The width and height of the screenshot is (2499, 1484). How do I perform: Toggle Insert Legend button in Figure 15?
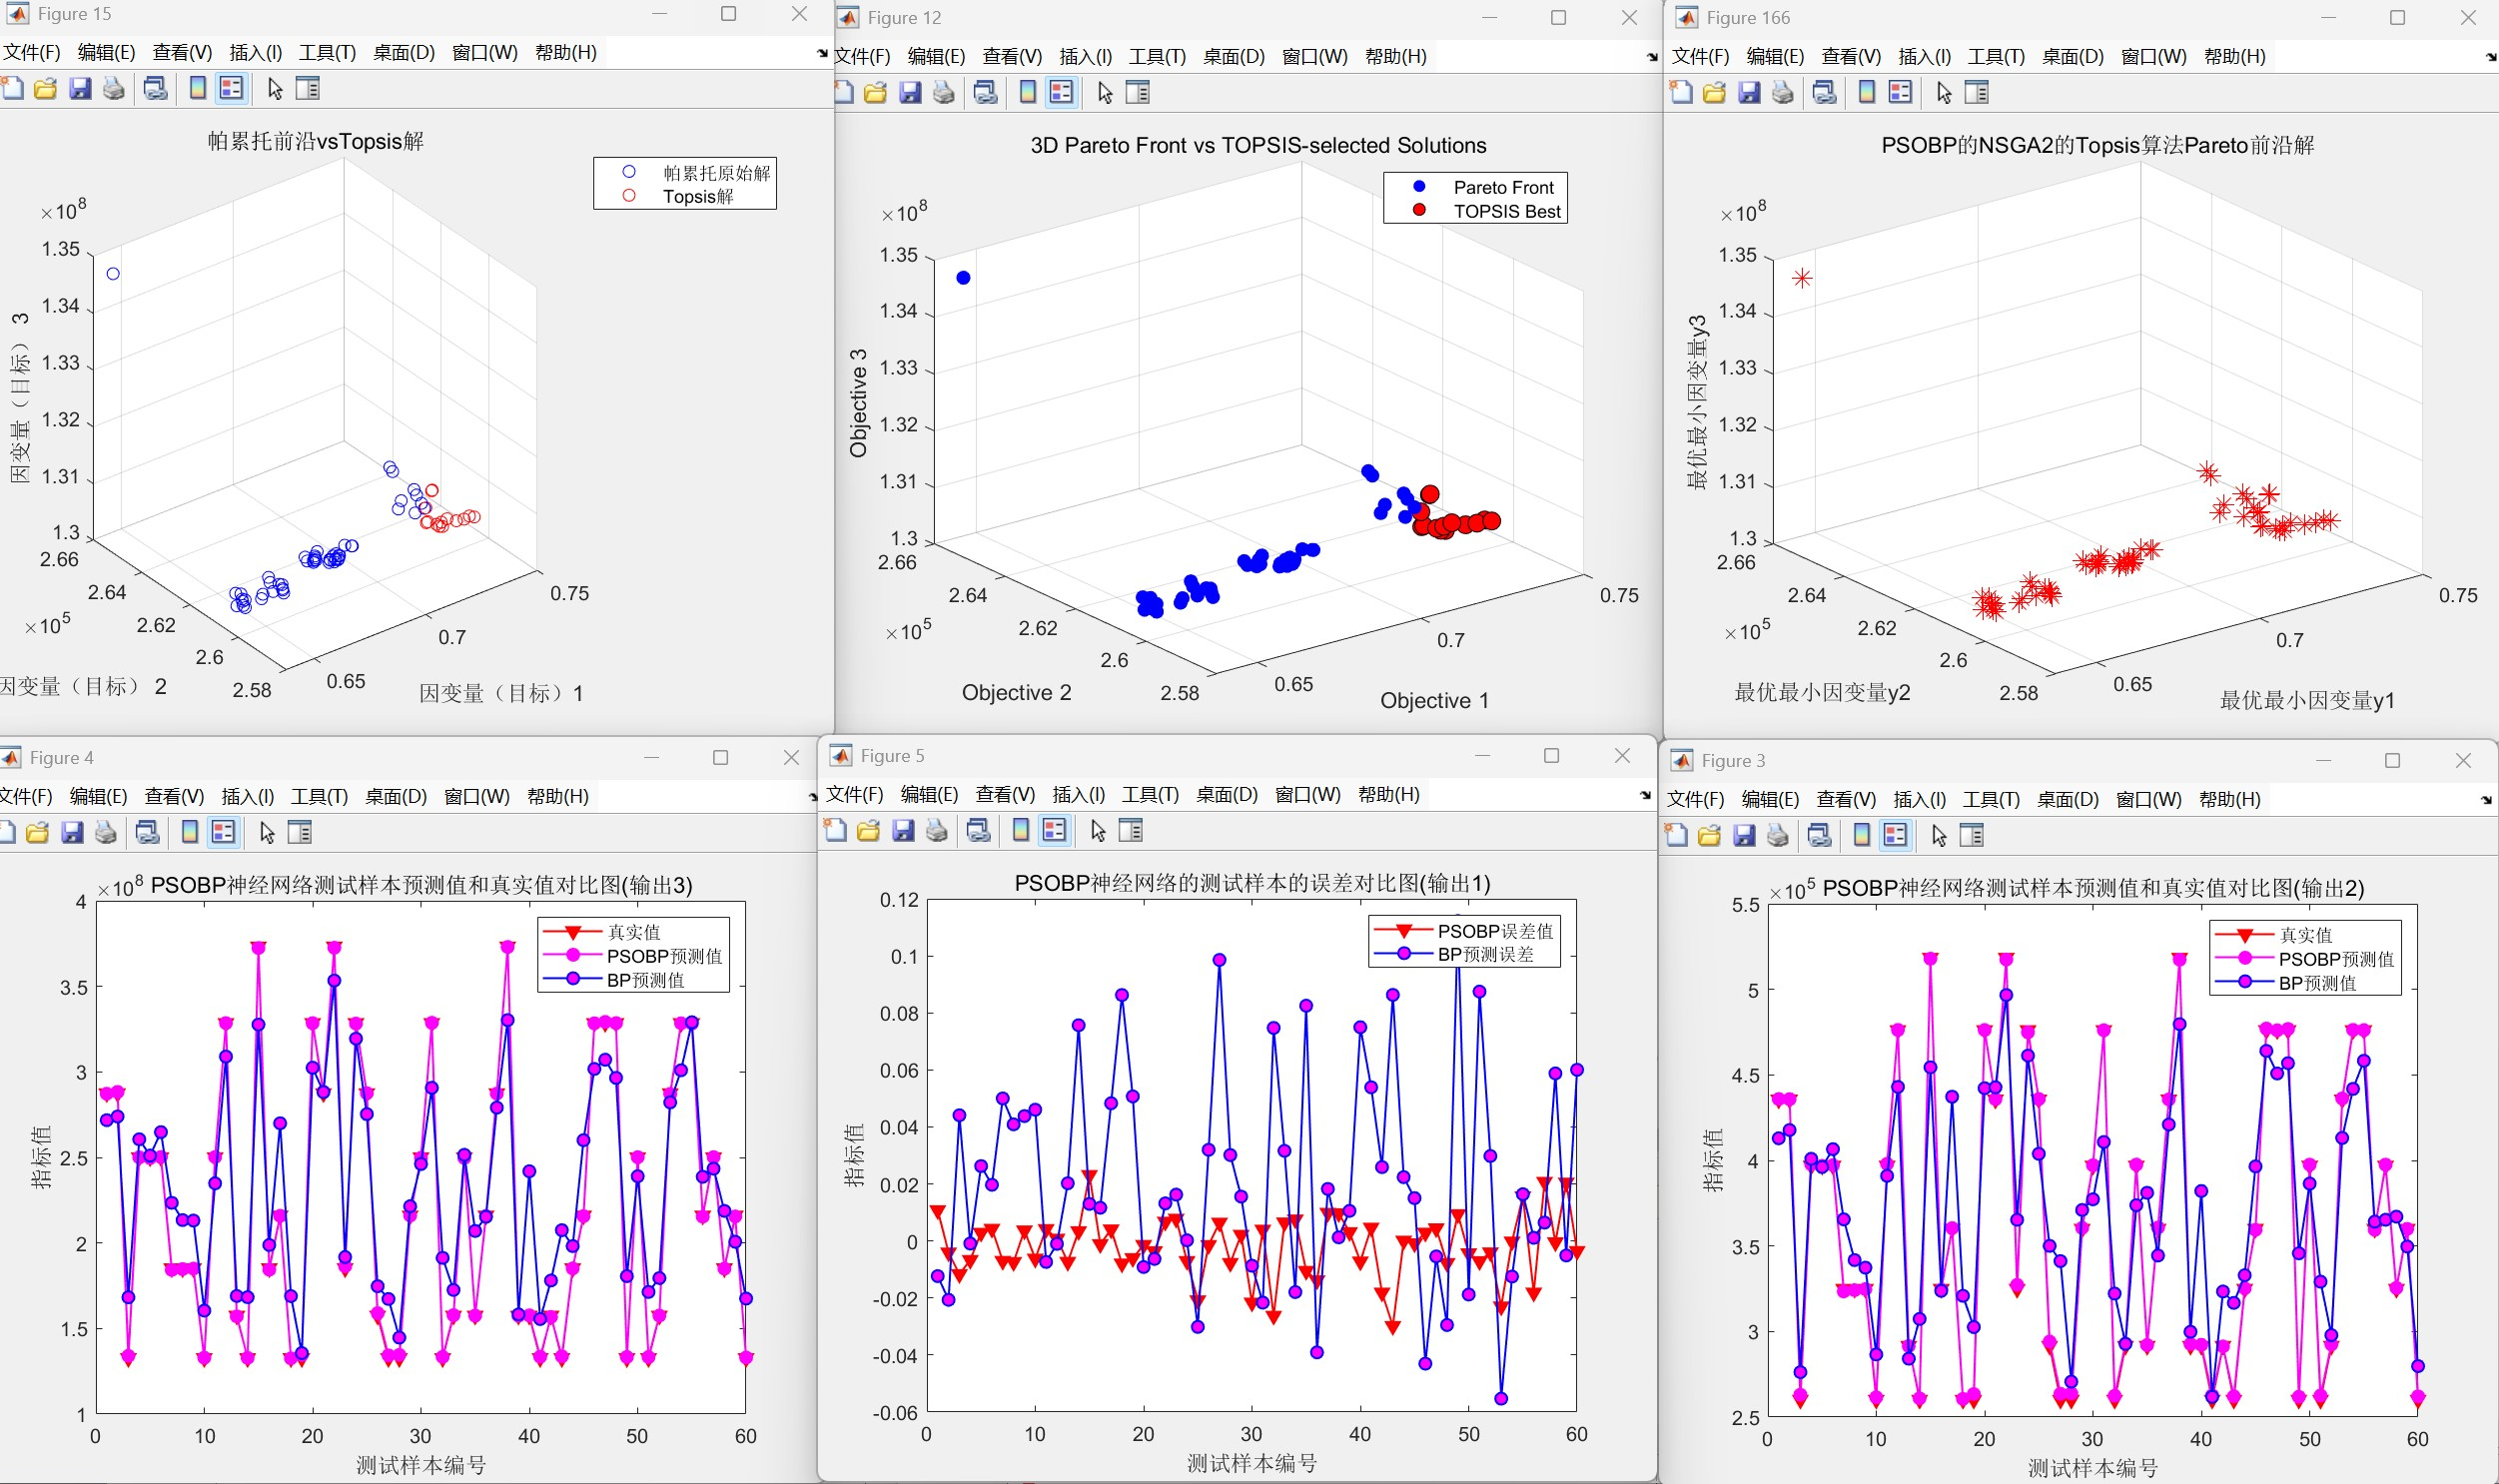pyautogui.click(x=231, y=89)
